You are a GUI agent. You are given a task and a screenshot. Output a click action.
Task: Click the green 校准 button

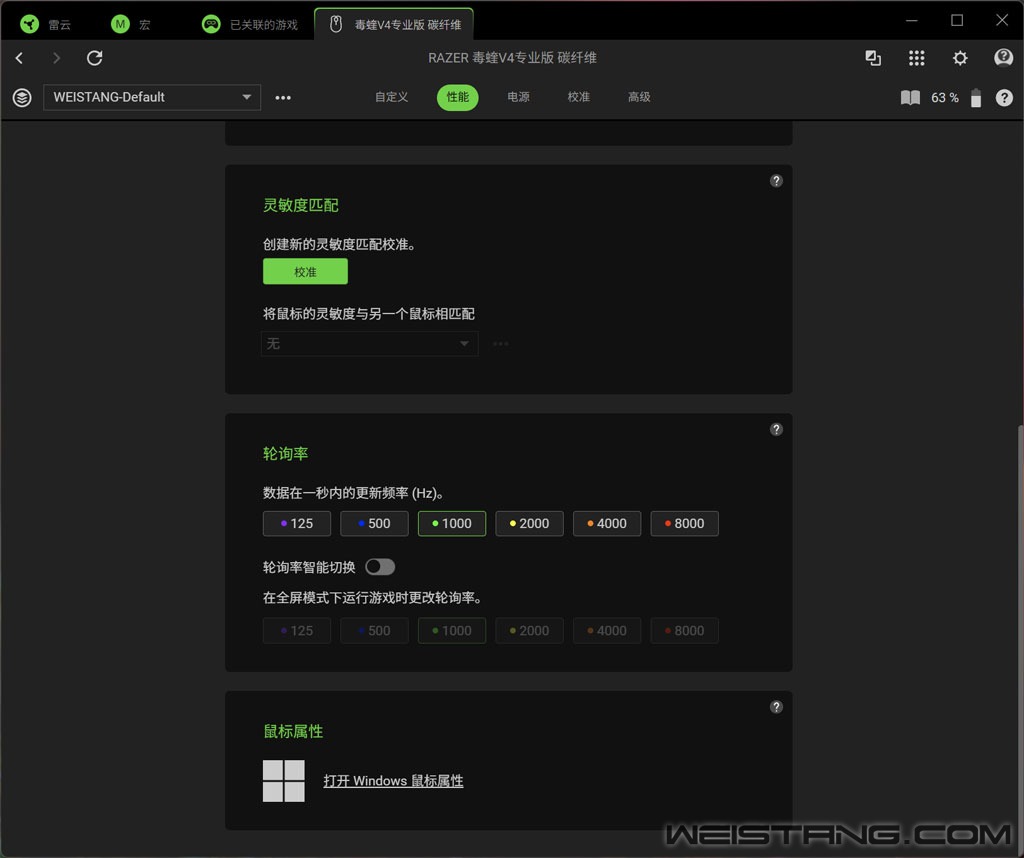click(305, 272)
